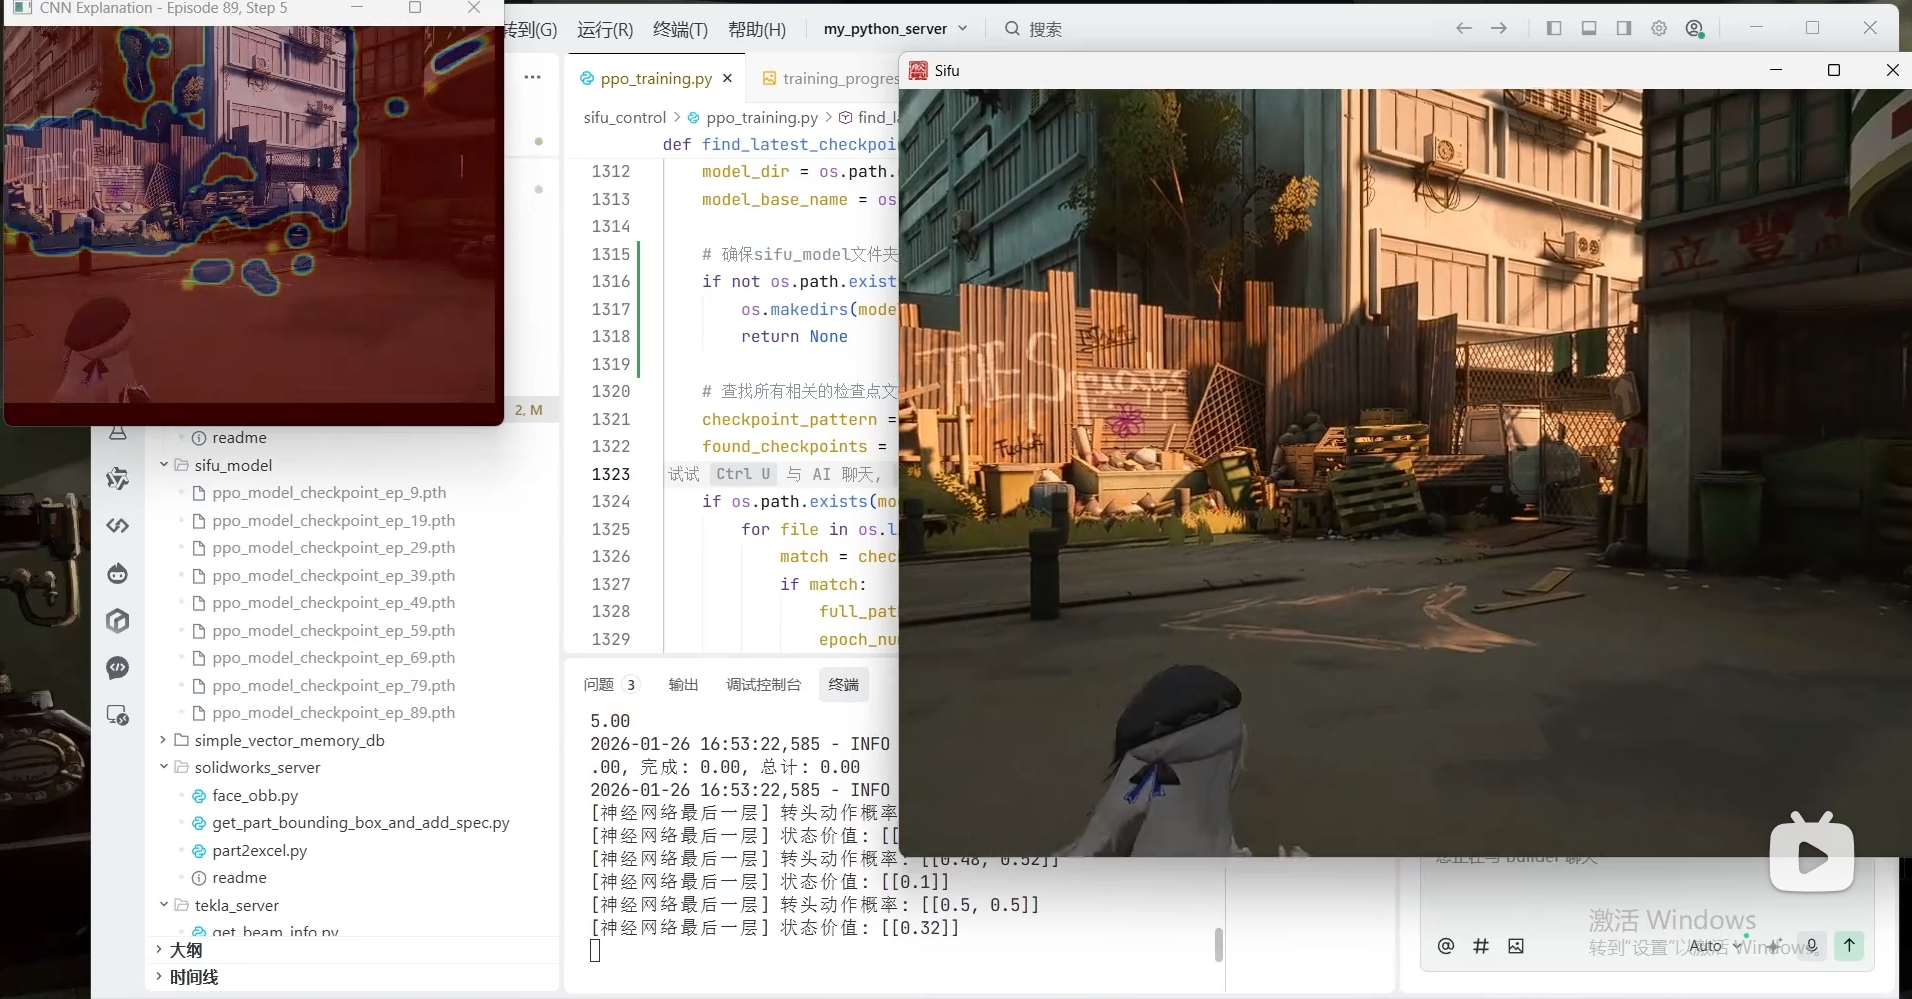Activate the microphone voice input button
This screenshot has height=999, width=1912.
[1811, 946]
